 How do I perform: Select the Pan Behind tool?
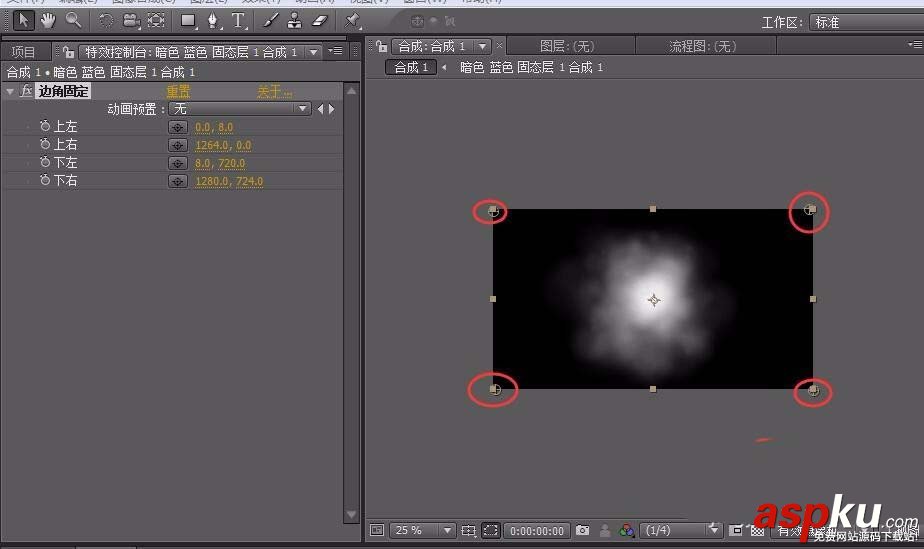[156, 21]
